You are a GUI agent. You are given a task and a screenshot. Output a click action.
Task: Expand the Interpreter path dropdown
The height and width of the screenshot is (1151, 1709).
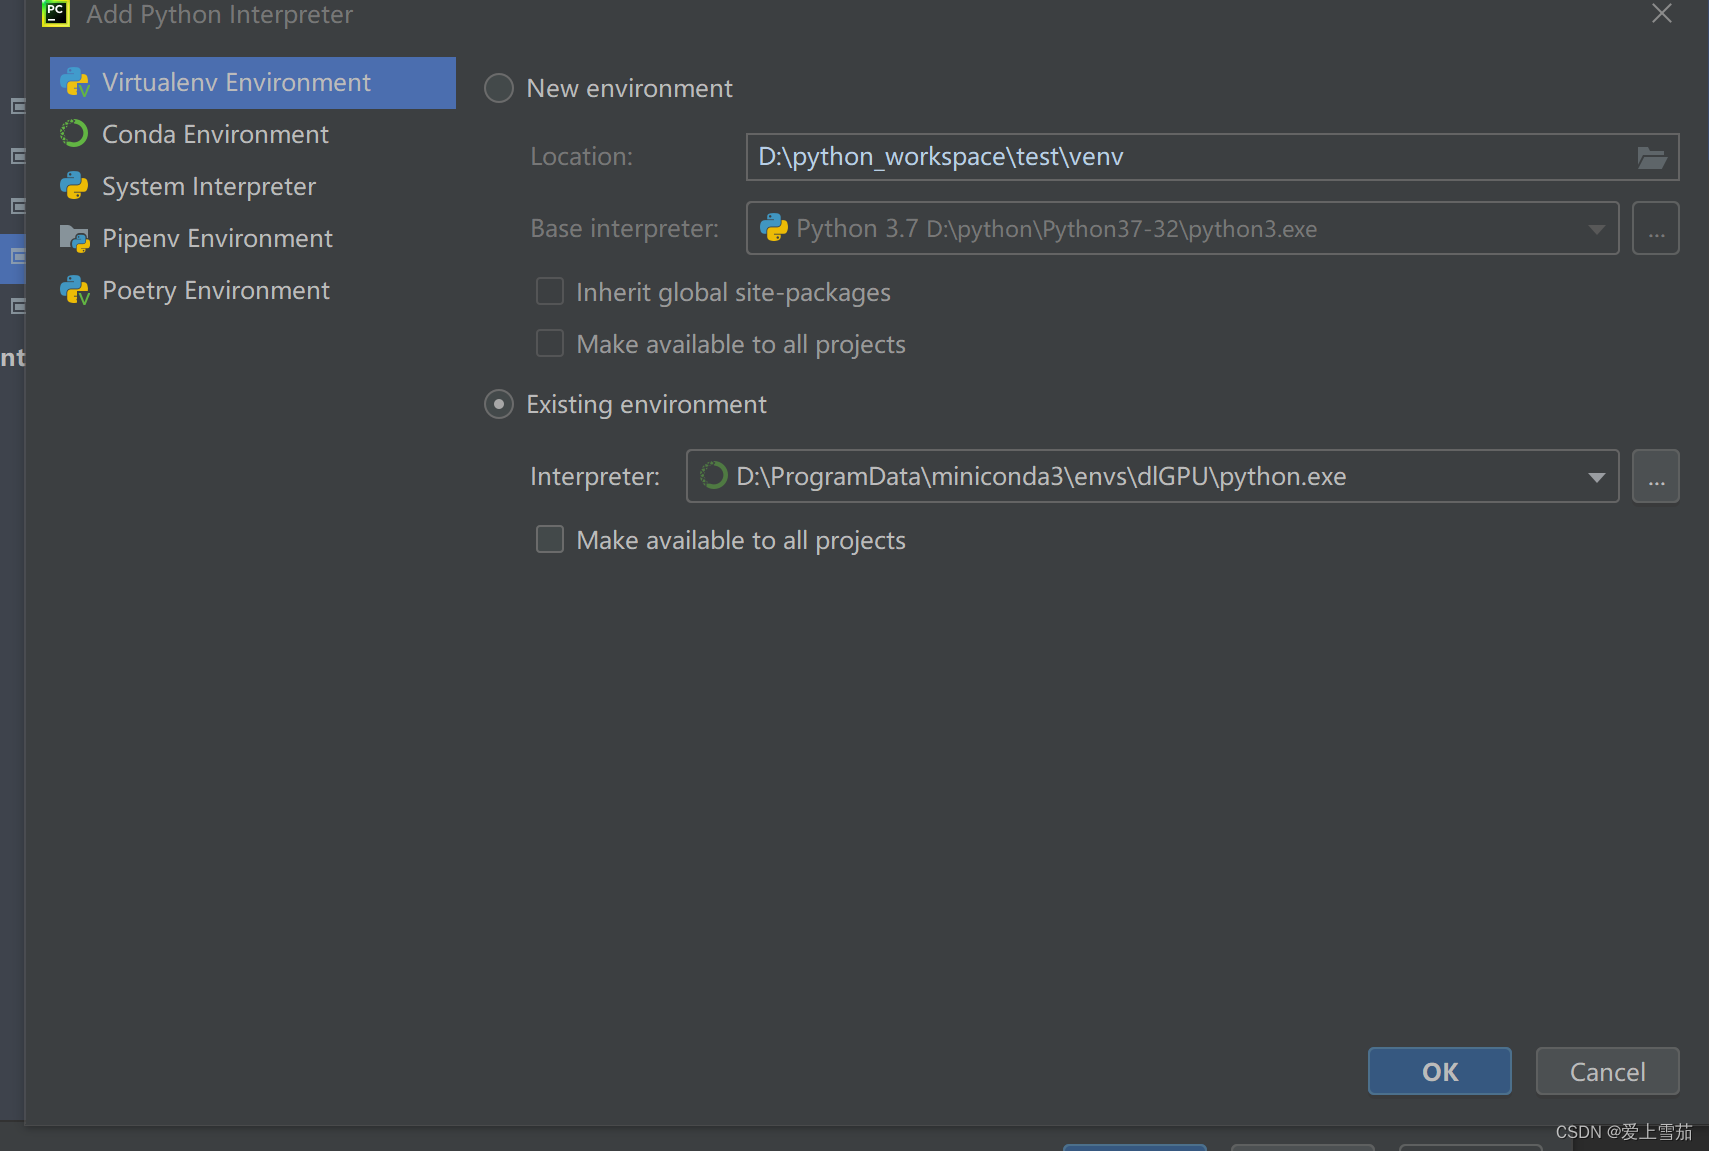1595,476
